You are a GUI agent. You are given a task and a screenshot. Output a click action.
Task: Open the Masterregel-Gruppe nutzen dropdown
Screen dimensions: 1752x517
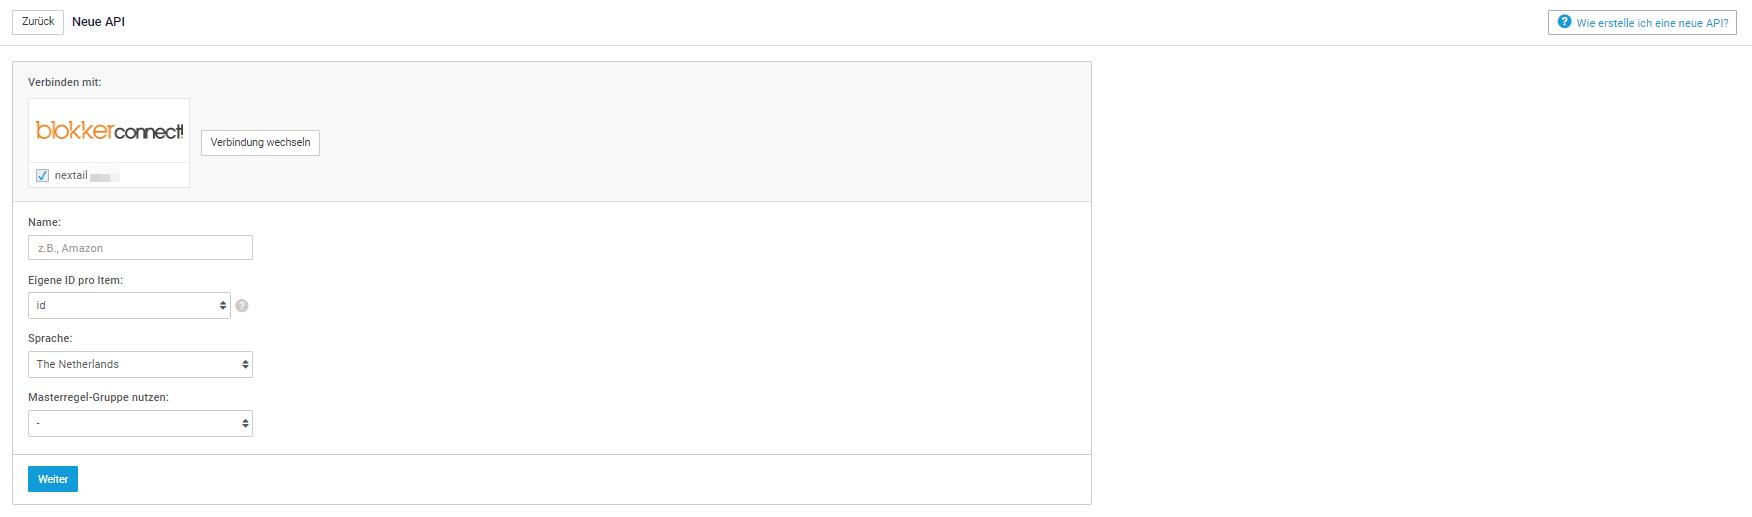pos(140,424)
